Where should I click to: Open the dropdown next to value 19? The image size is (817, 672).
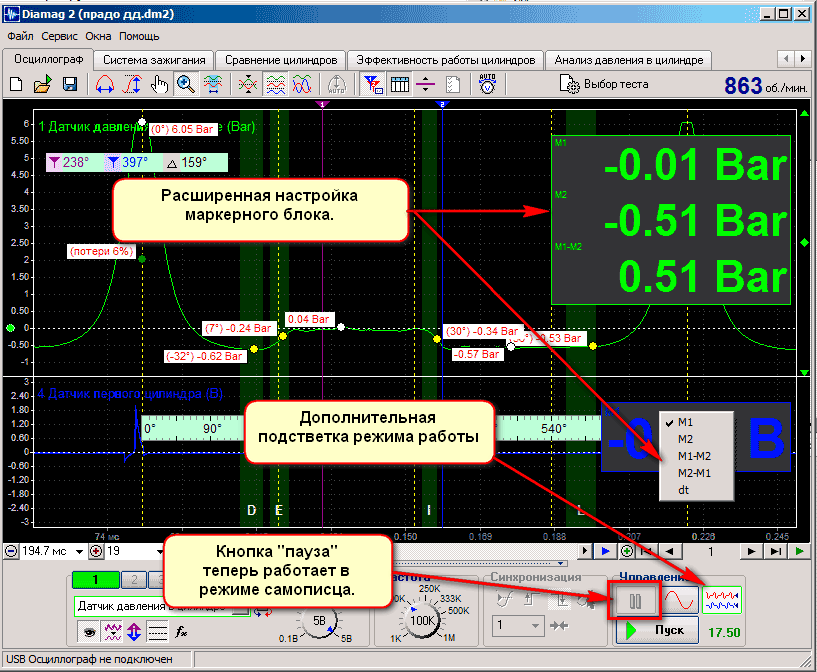tap(159, 551)
